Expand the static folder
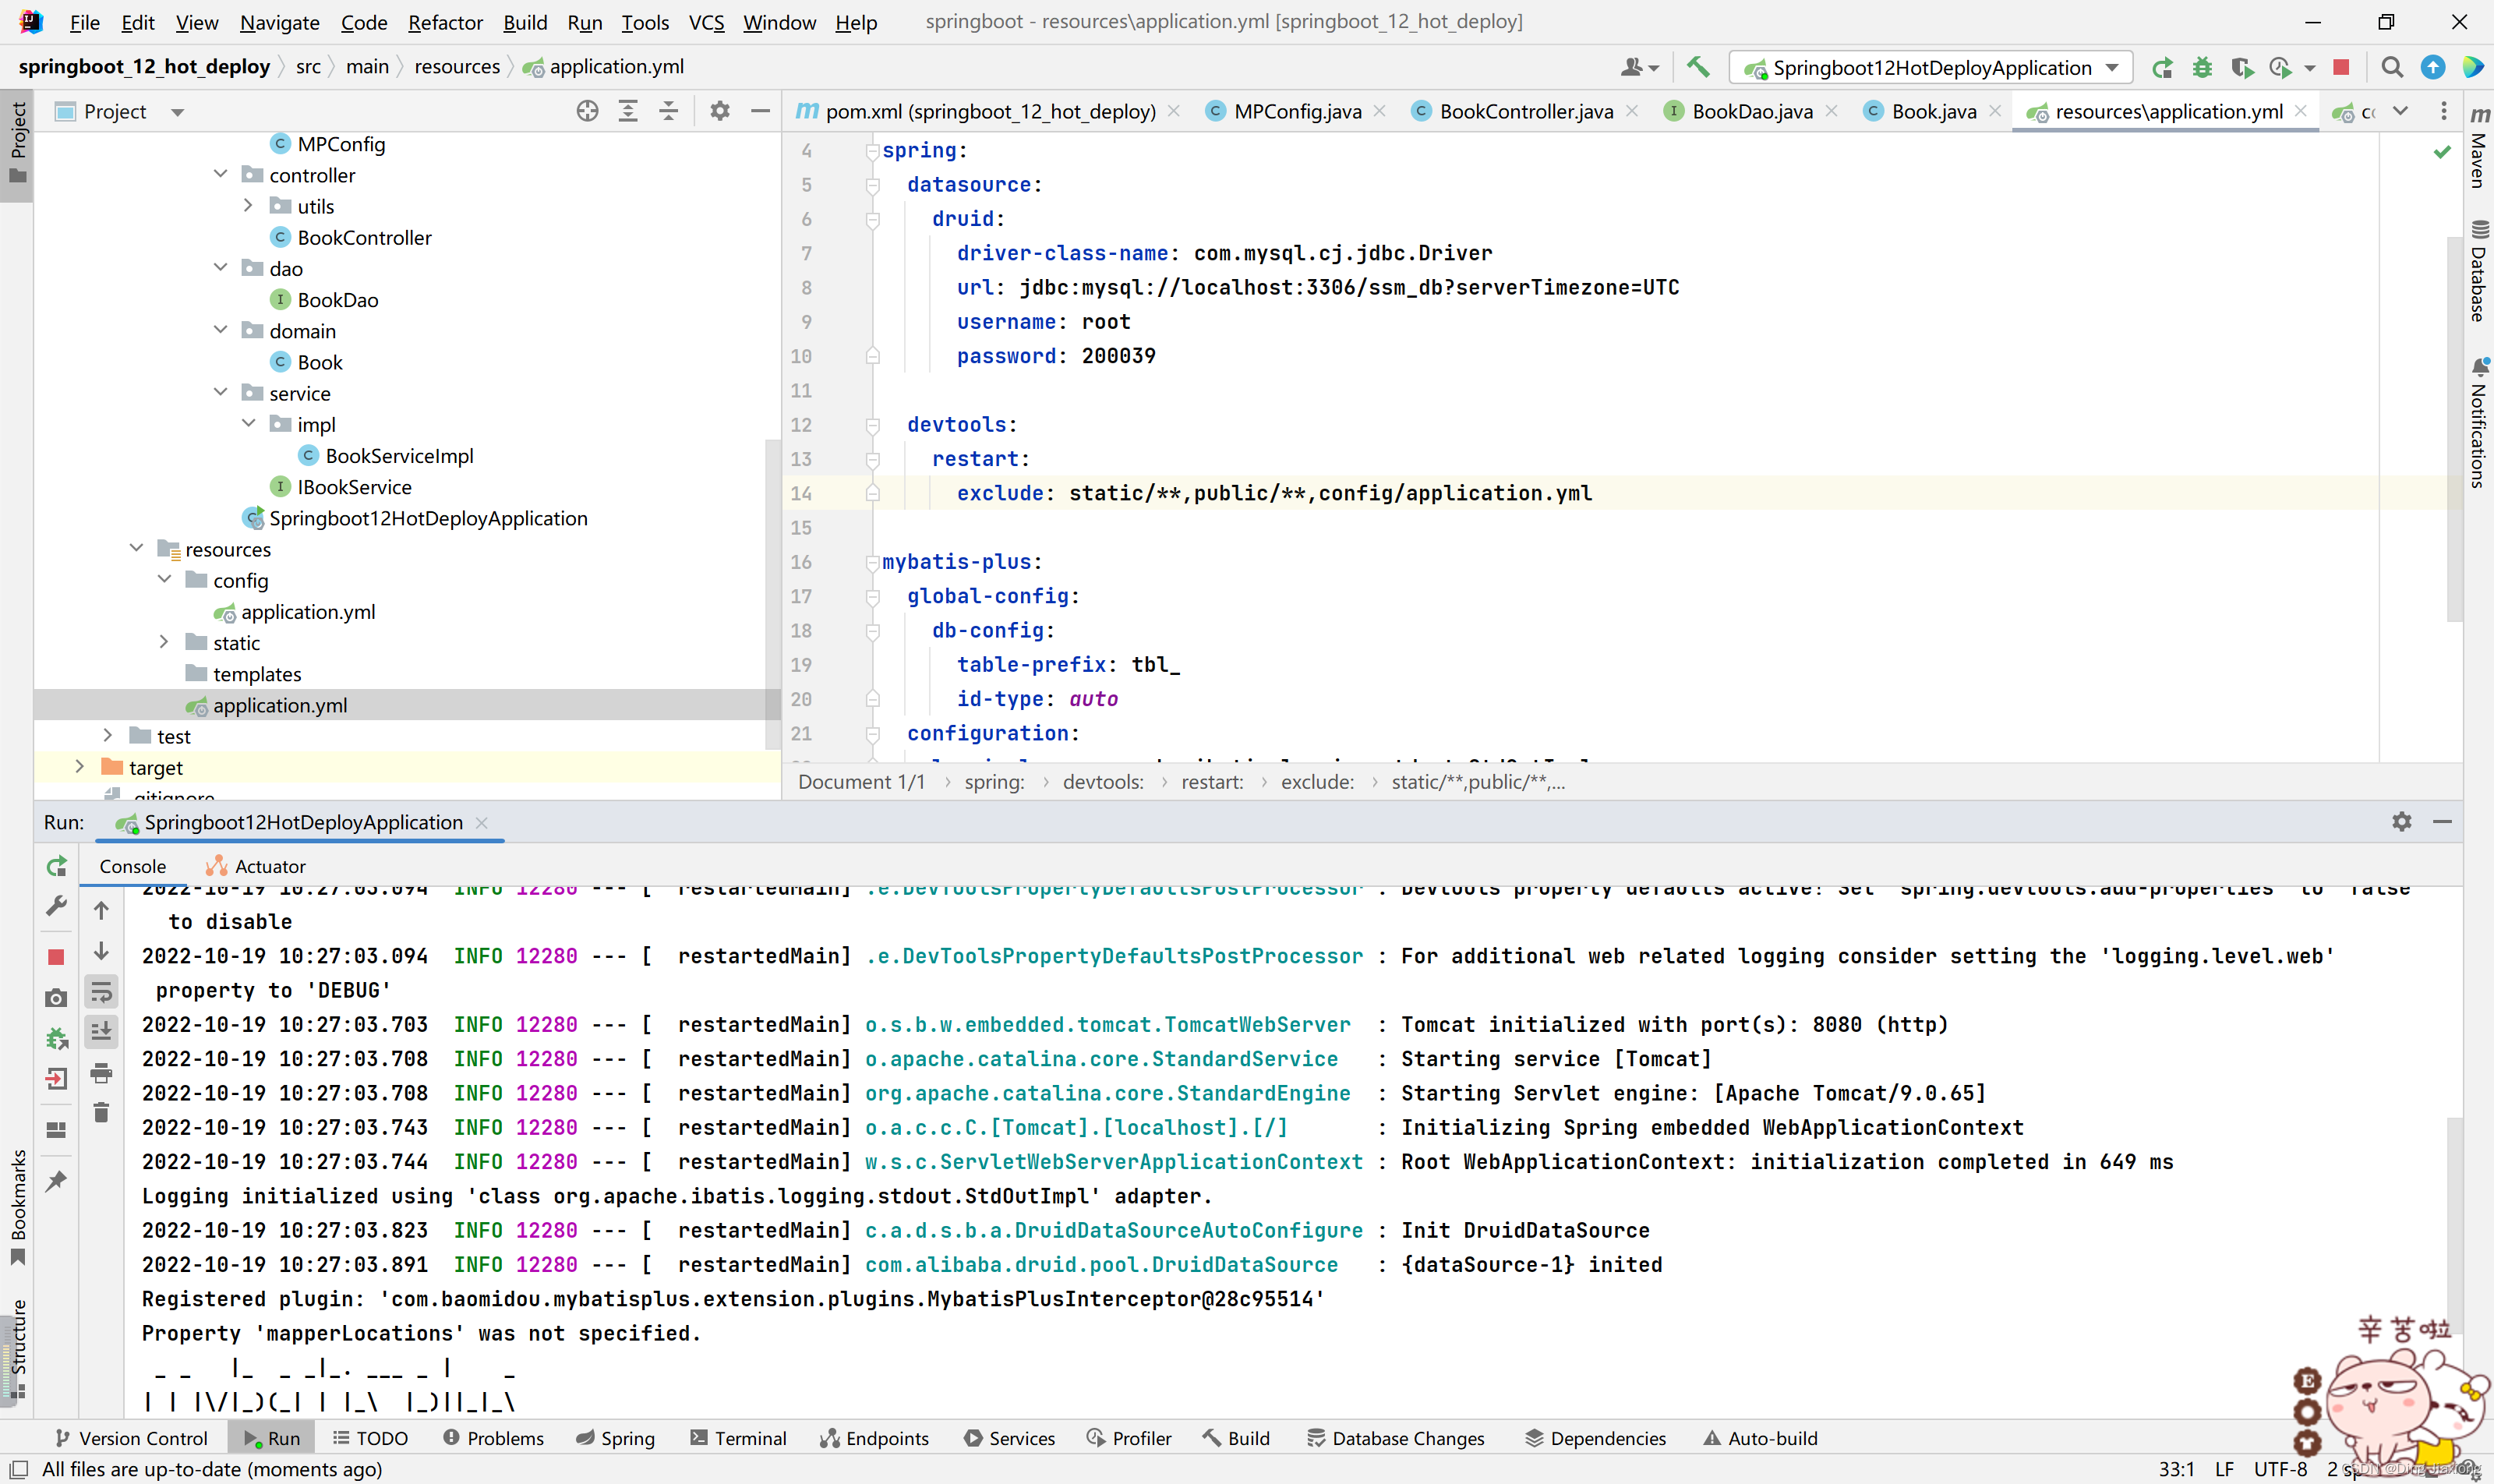Screen dimensions: 2494x1484 pyautogui.click(x=164, y=641)
